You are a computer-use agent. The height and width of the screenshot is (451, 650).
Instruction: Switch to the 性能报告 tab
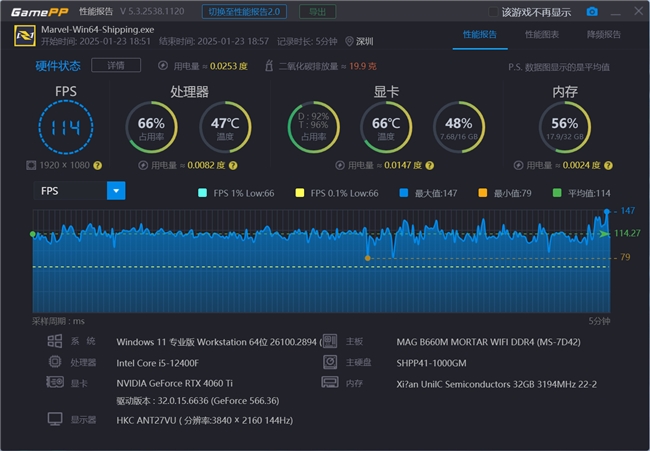480,34
